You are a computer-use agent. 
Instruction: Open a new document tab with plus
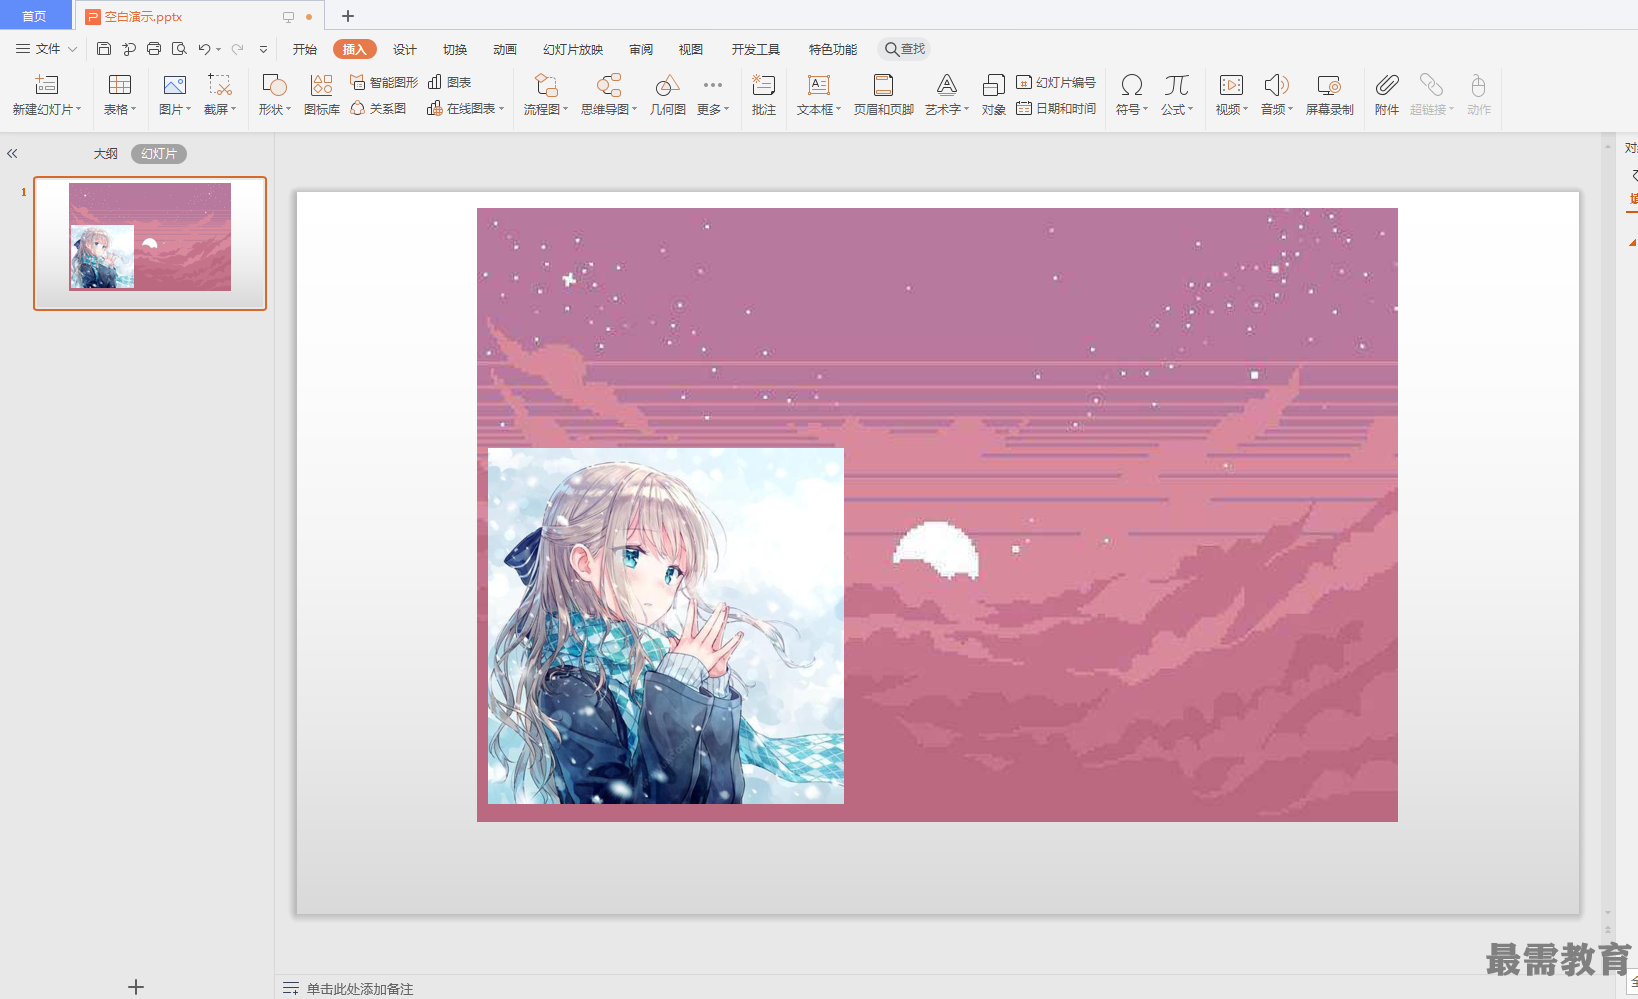(x=348, y=16)
